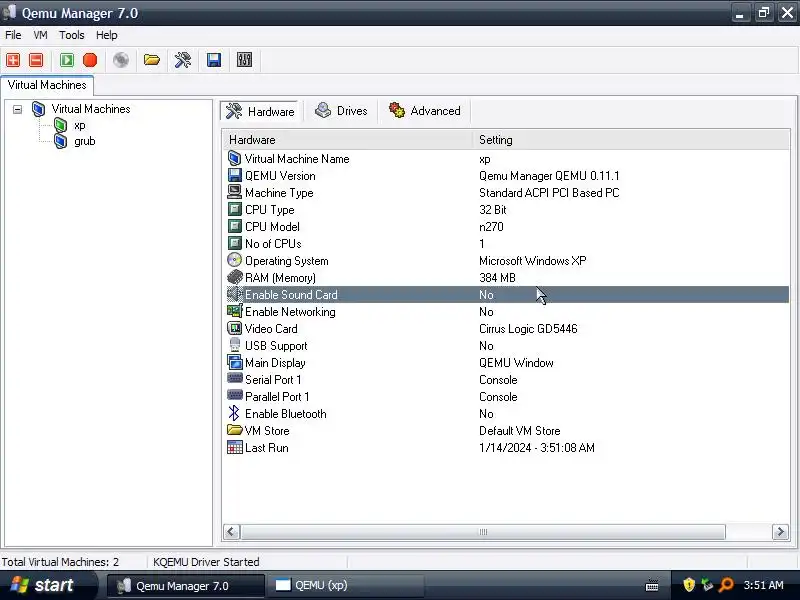Open the Windows start button

coord(47,585)
